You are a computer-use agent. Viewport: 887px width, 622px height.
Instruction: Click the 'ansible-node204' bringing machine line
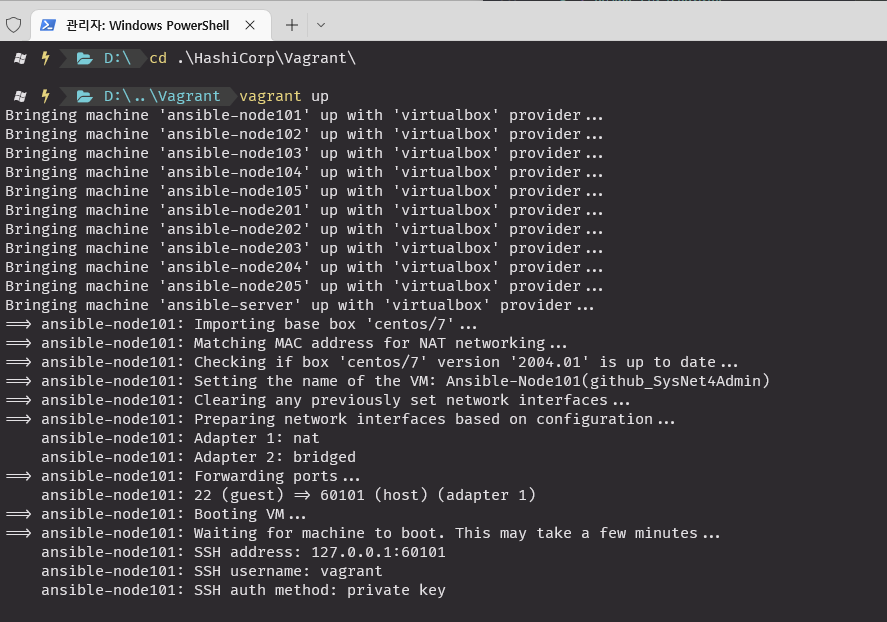click(x=304, y=267)
